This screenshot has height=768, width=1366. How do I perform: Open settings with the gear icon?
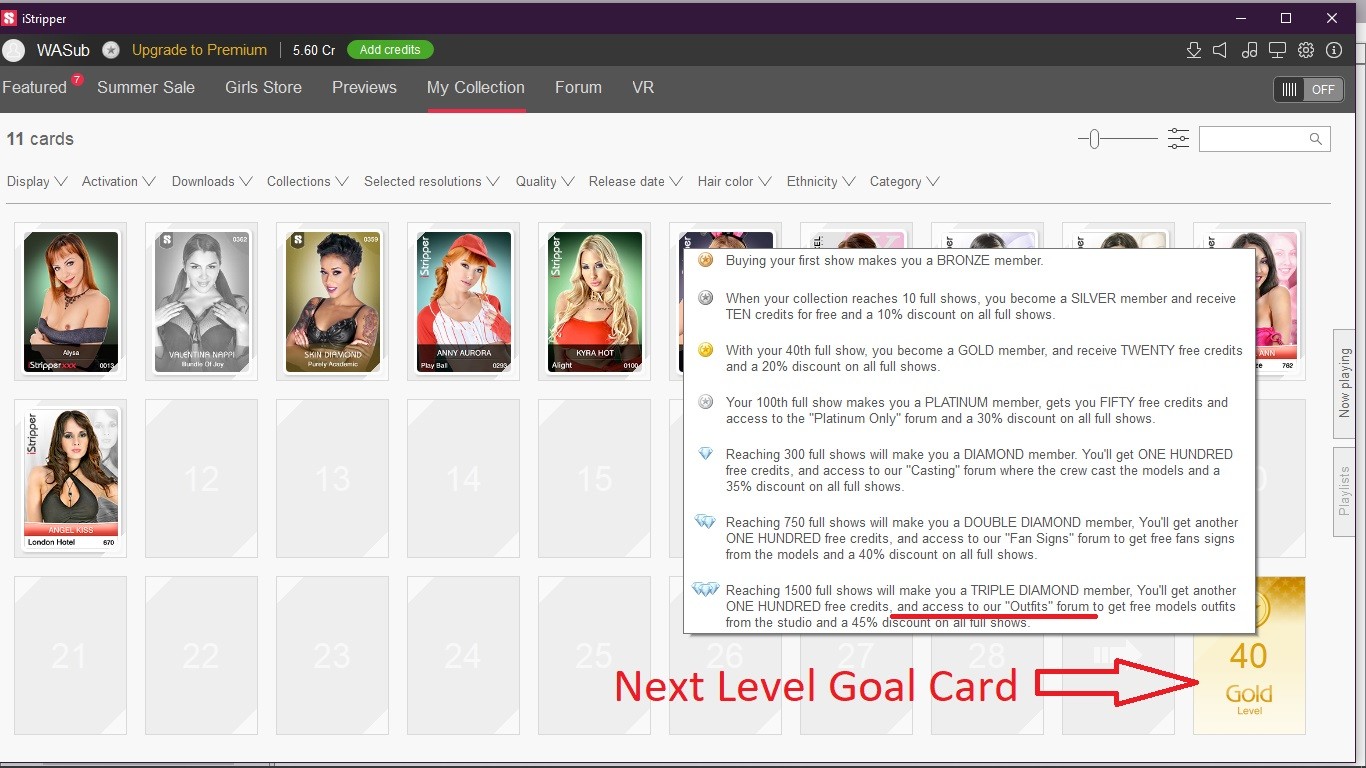pyautogui.click(x=1305, y=50)
